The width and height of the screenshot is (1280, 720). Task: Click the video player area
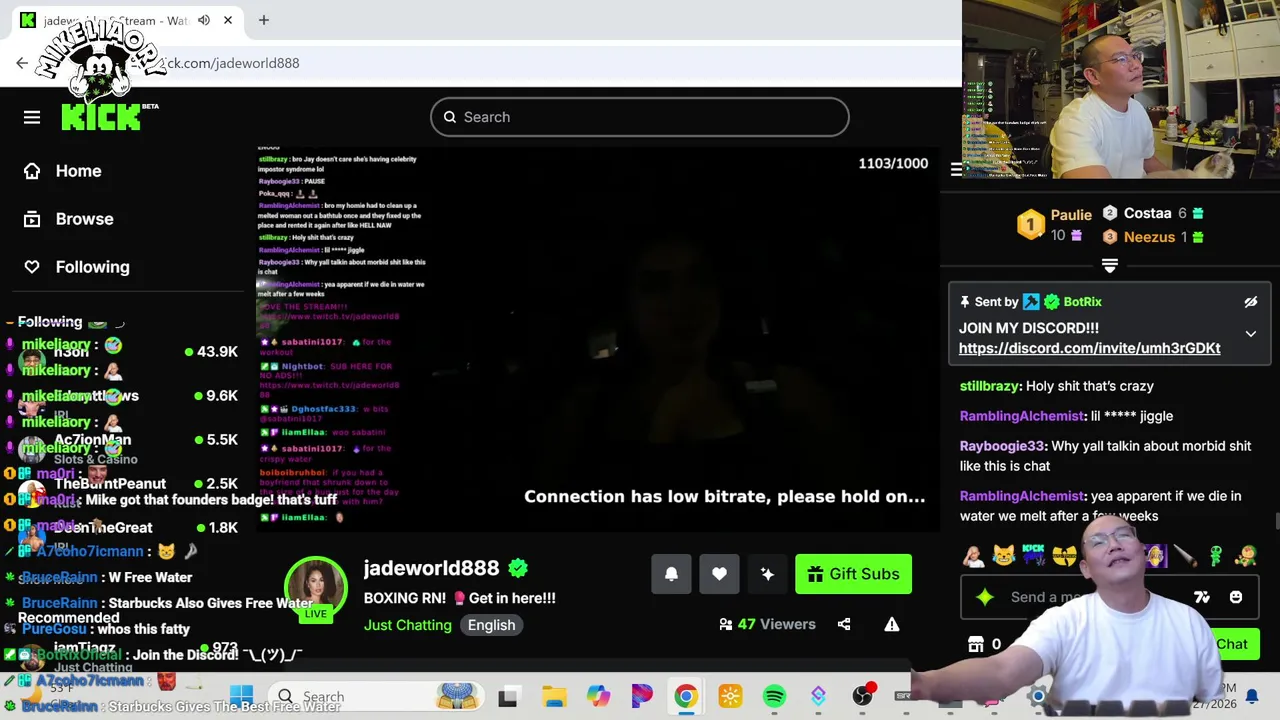pyautogui.click(x=598, y=338)
